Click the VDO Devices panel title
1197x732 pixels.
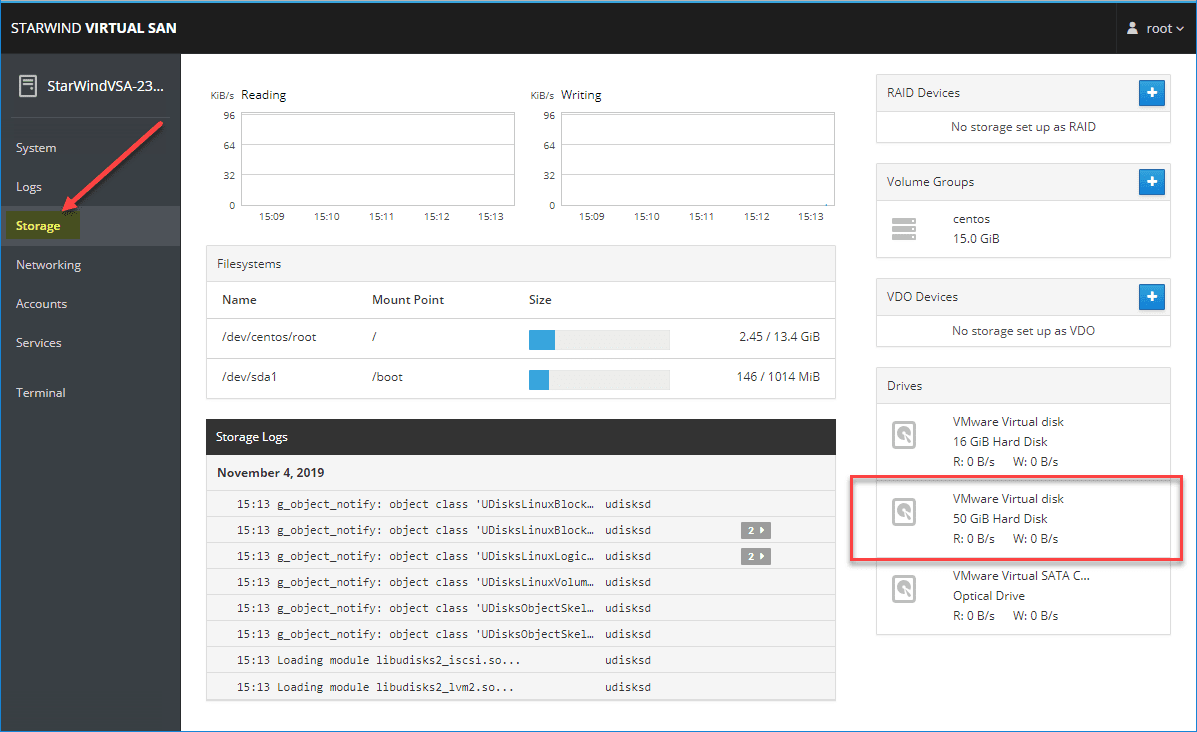pyautogui.click(x=922, y=297)
